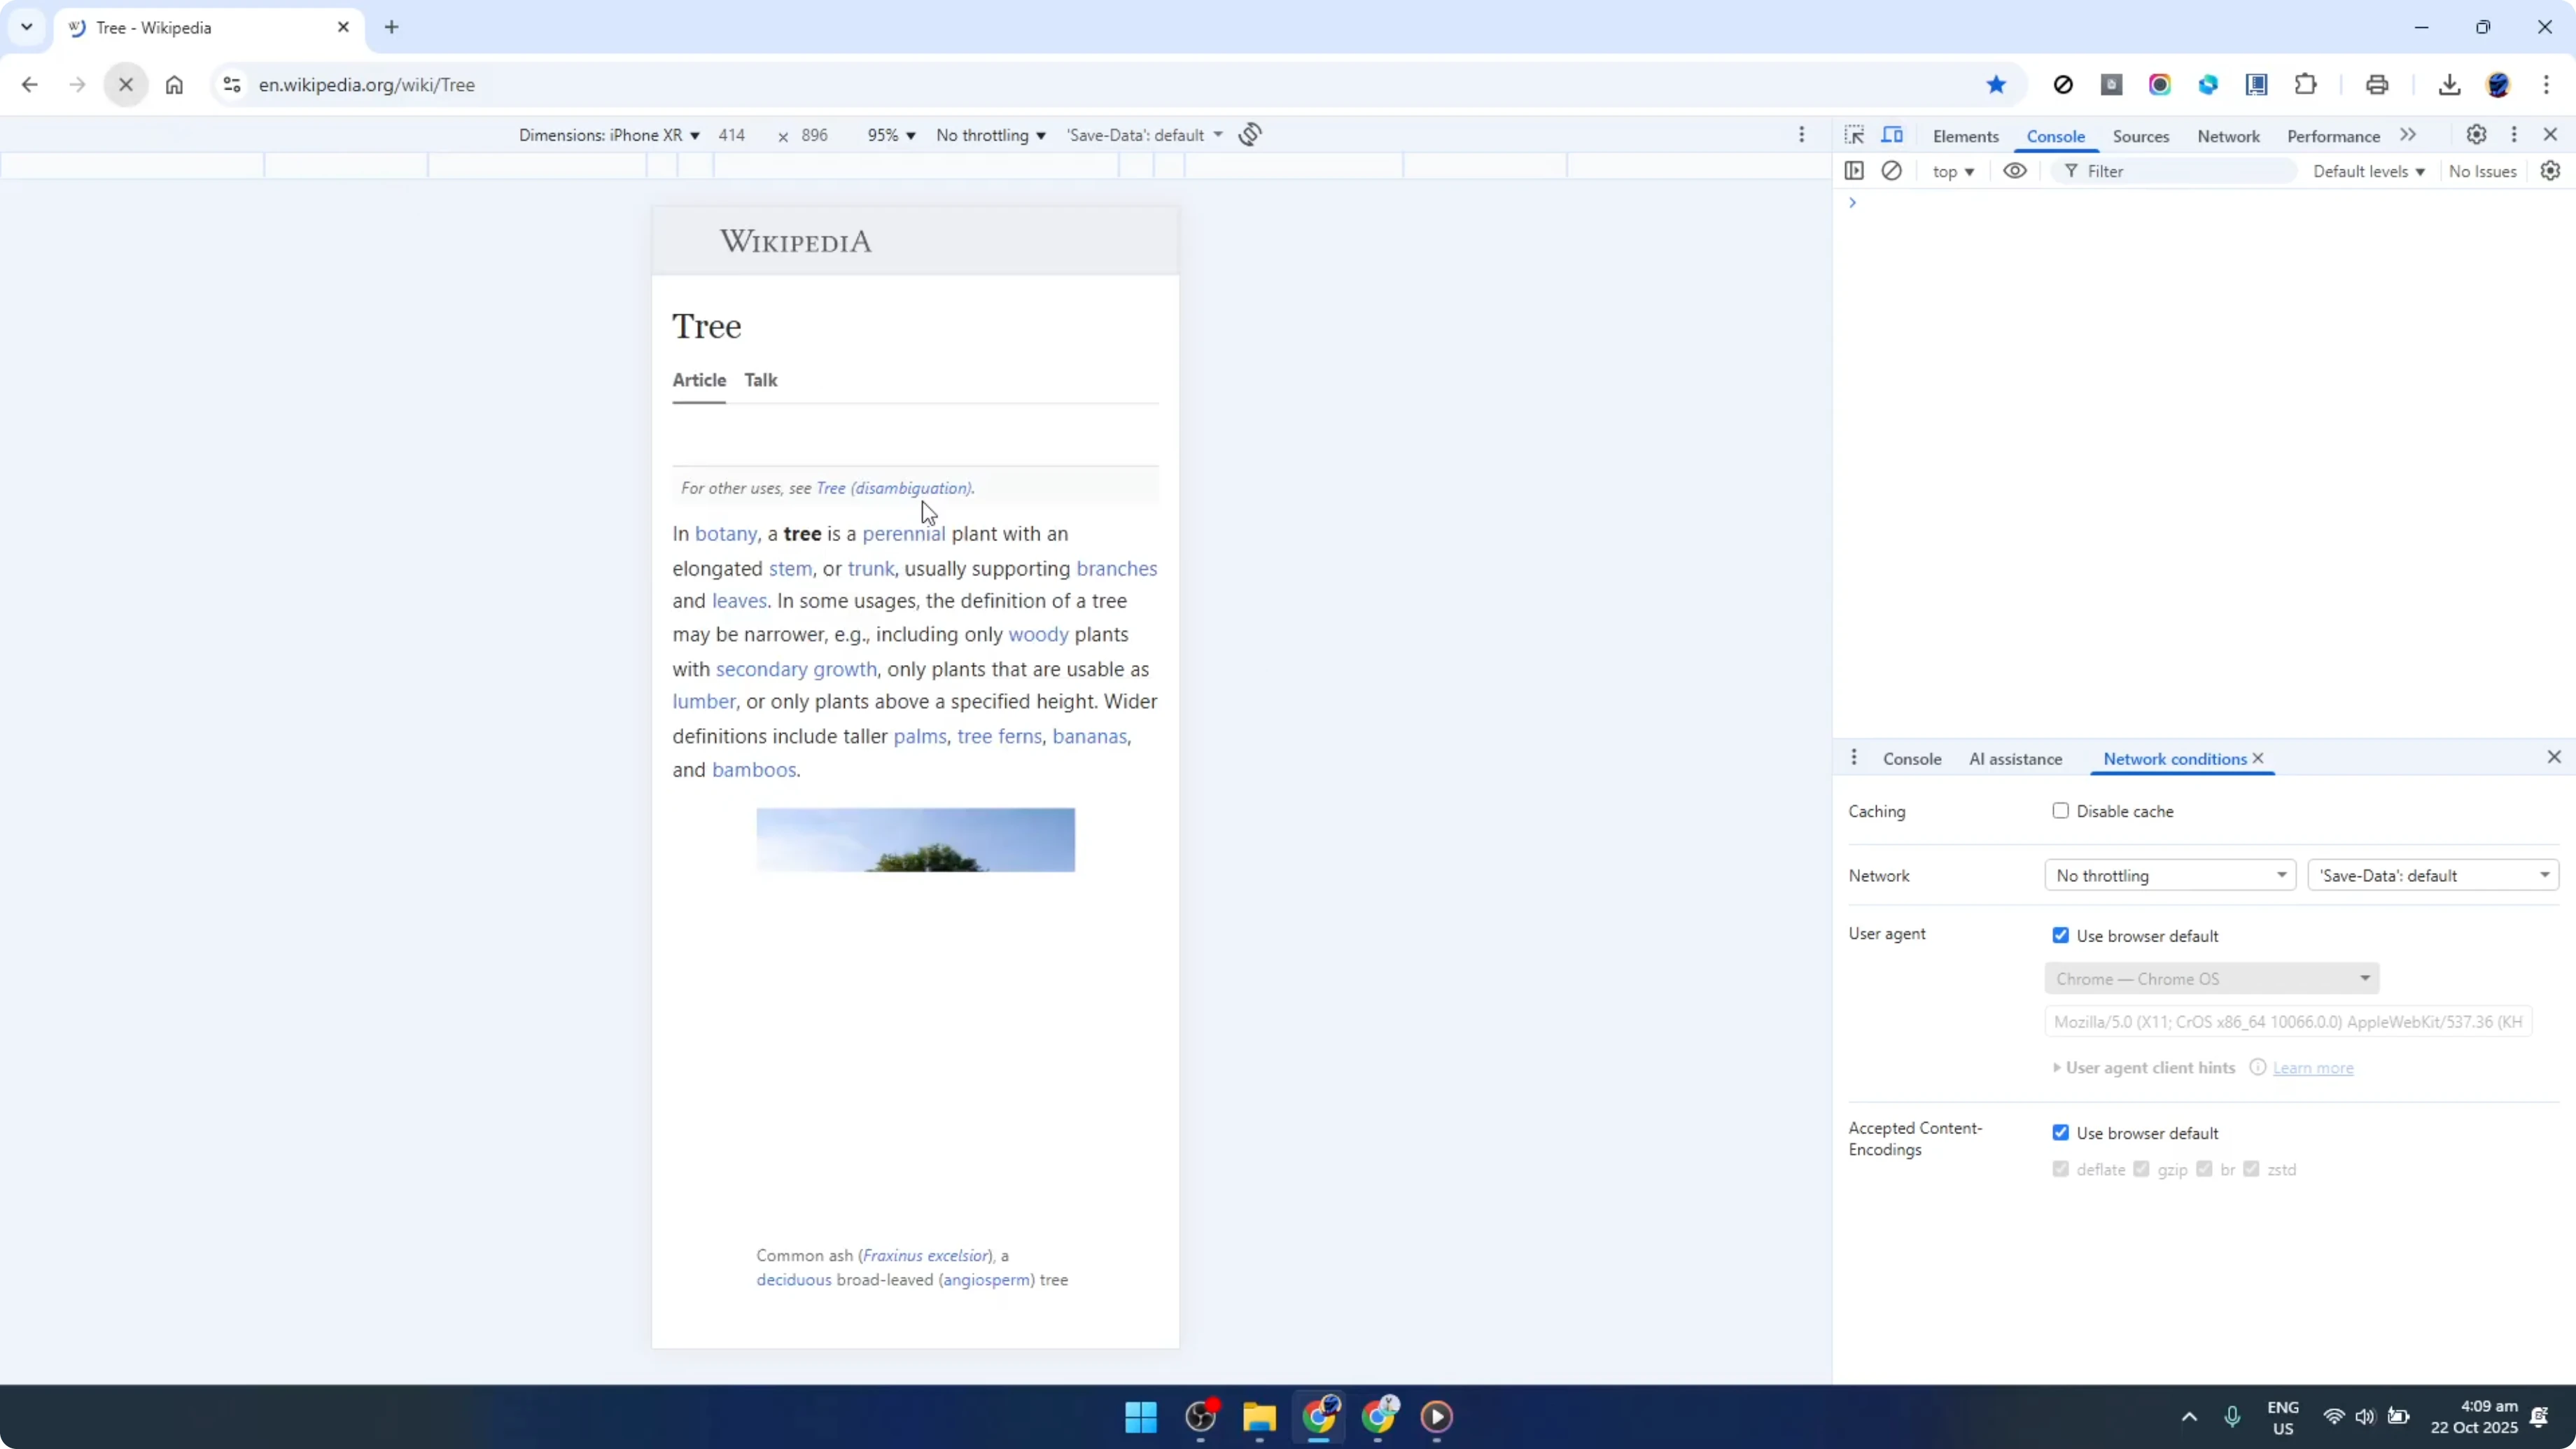Uncheck Use browser default under User agent
The image size is (2576, 1449).
coord(2061,935)
